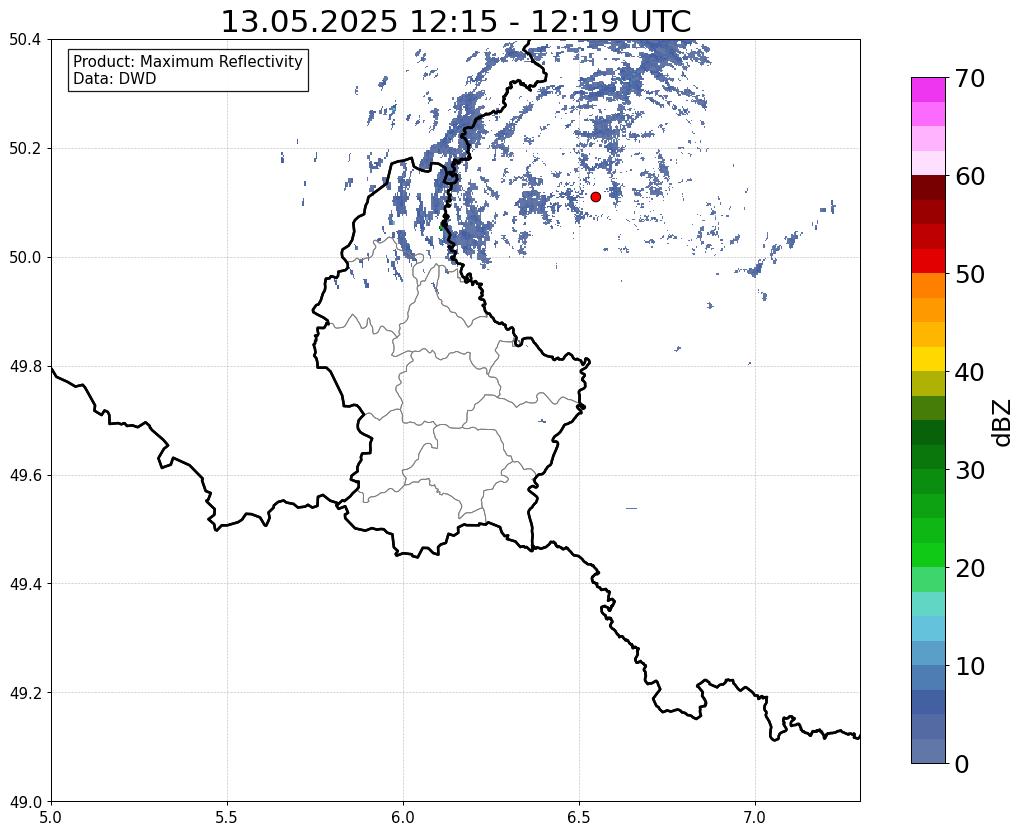Click the "Data: DWD" text in the legend box
The height and width of the screenshot is (834, 1023).
(114, 79)
